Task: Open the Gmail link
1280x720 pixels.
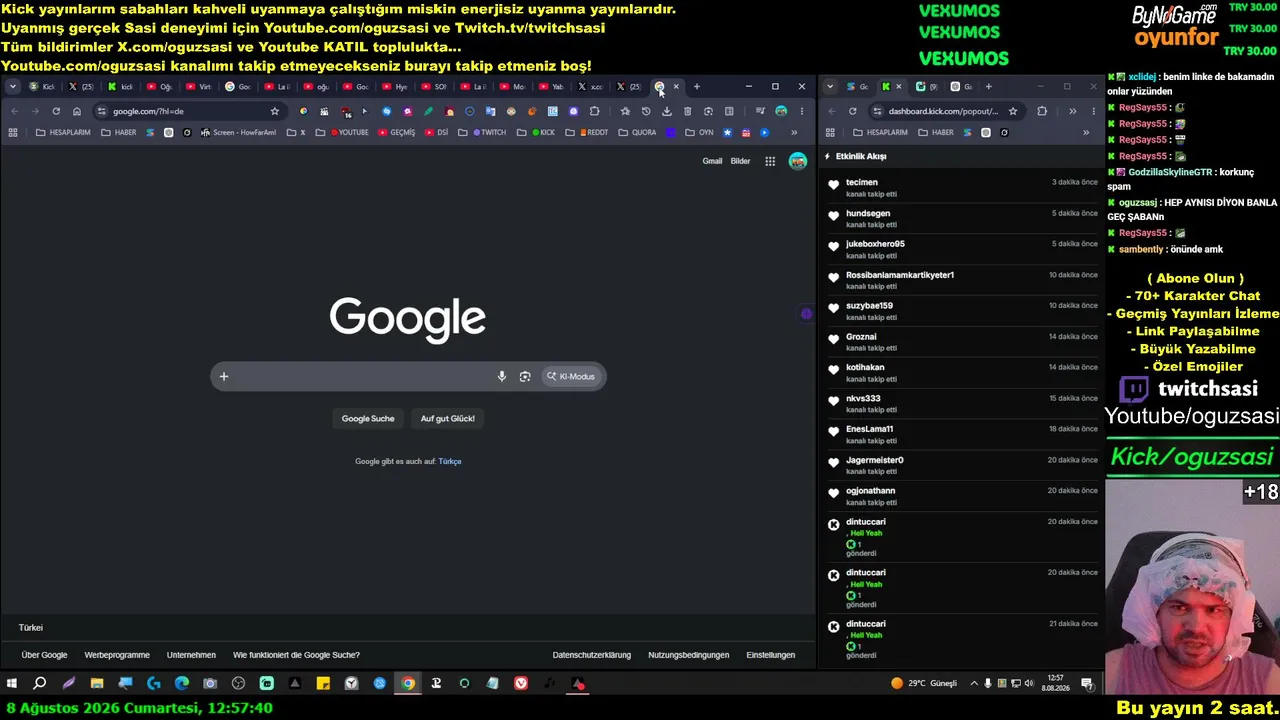Action: pos(712,161)
